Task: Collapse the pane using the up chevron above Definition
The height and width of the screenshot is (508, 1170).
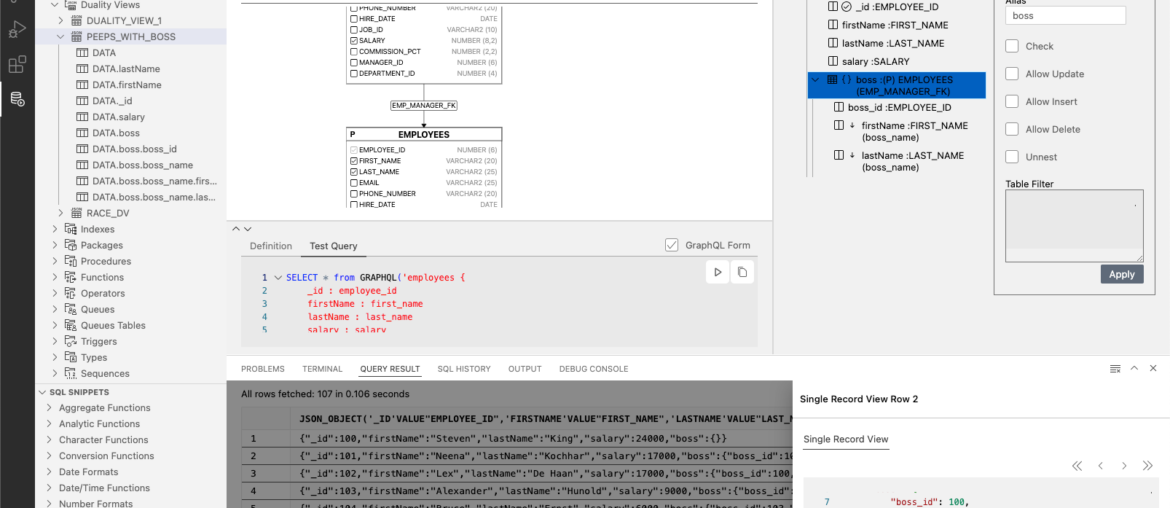Action: [x=237, y=229]
